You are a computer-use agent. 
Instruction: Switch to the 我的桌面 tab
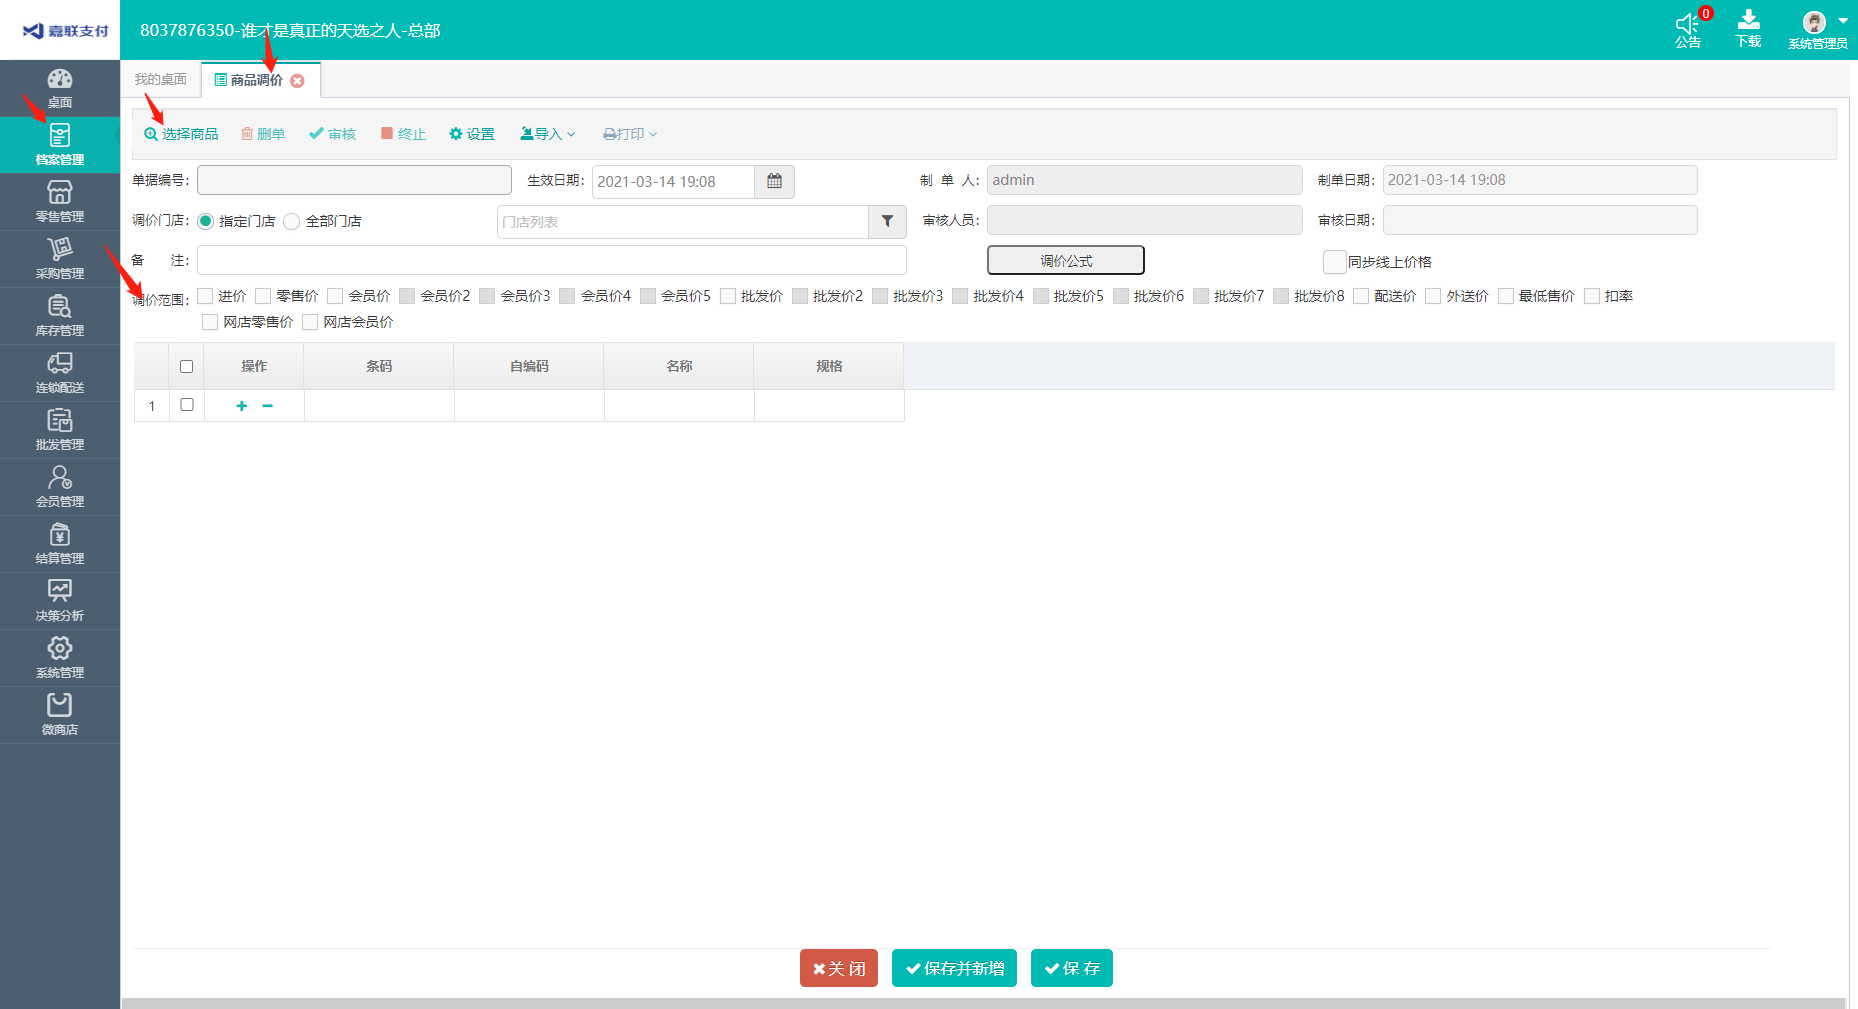click(160, 80)
